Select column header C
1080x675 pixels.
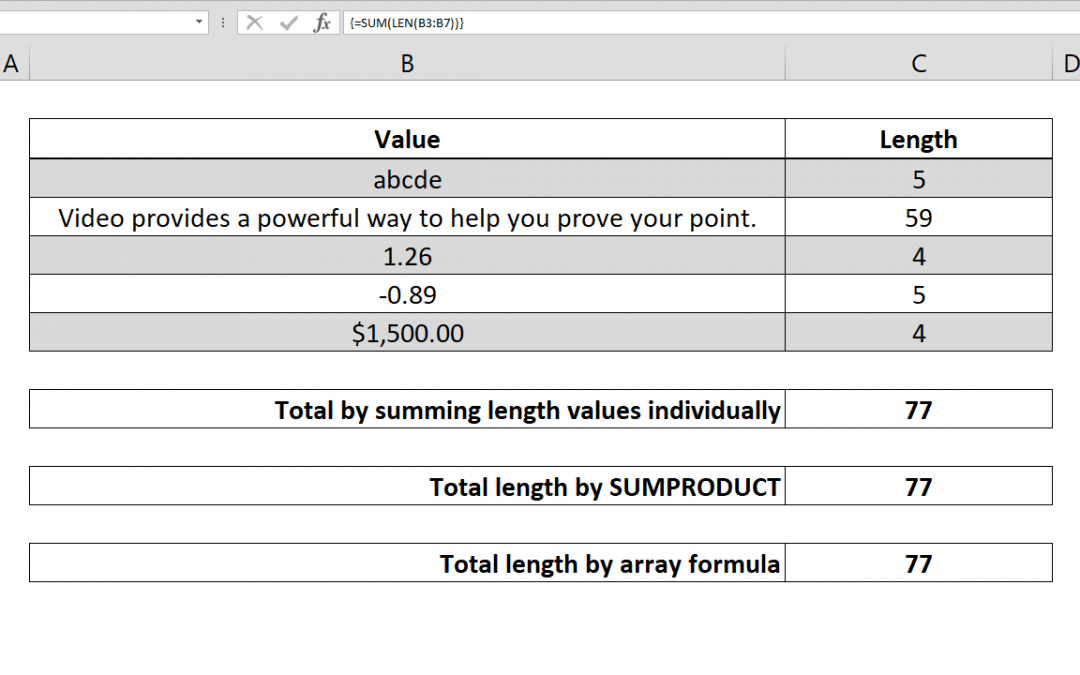(917, 63)
